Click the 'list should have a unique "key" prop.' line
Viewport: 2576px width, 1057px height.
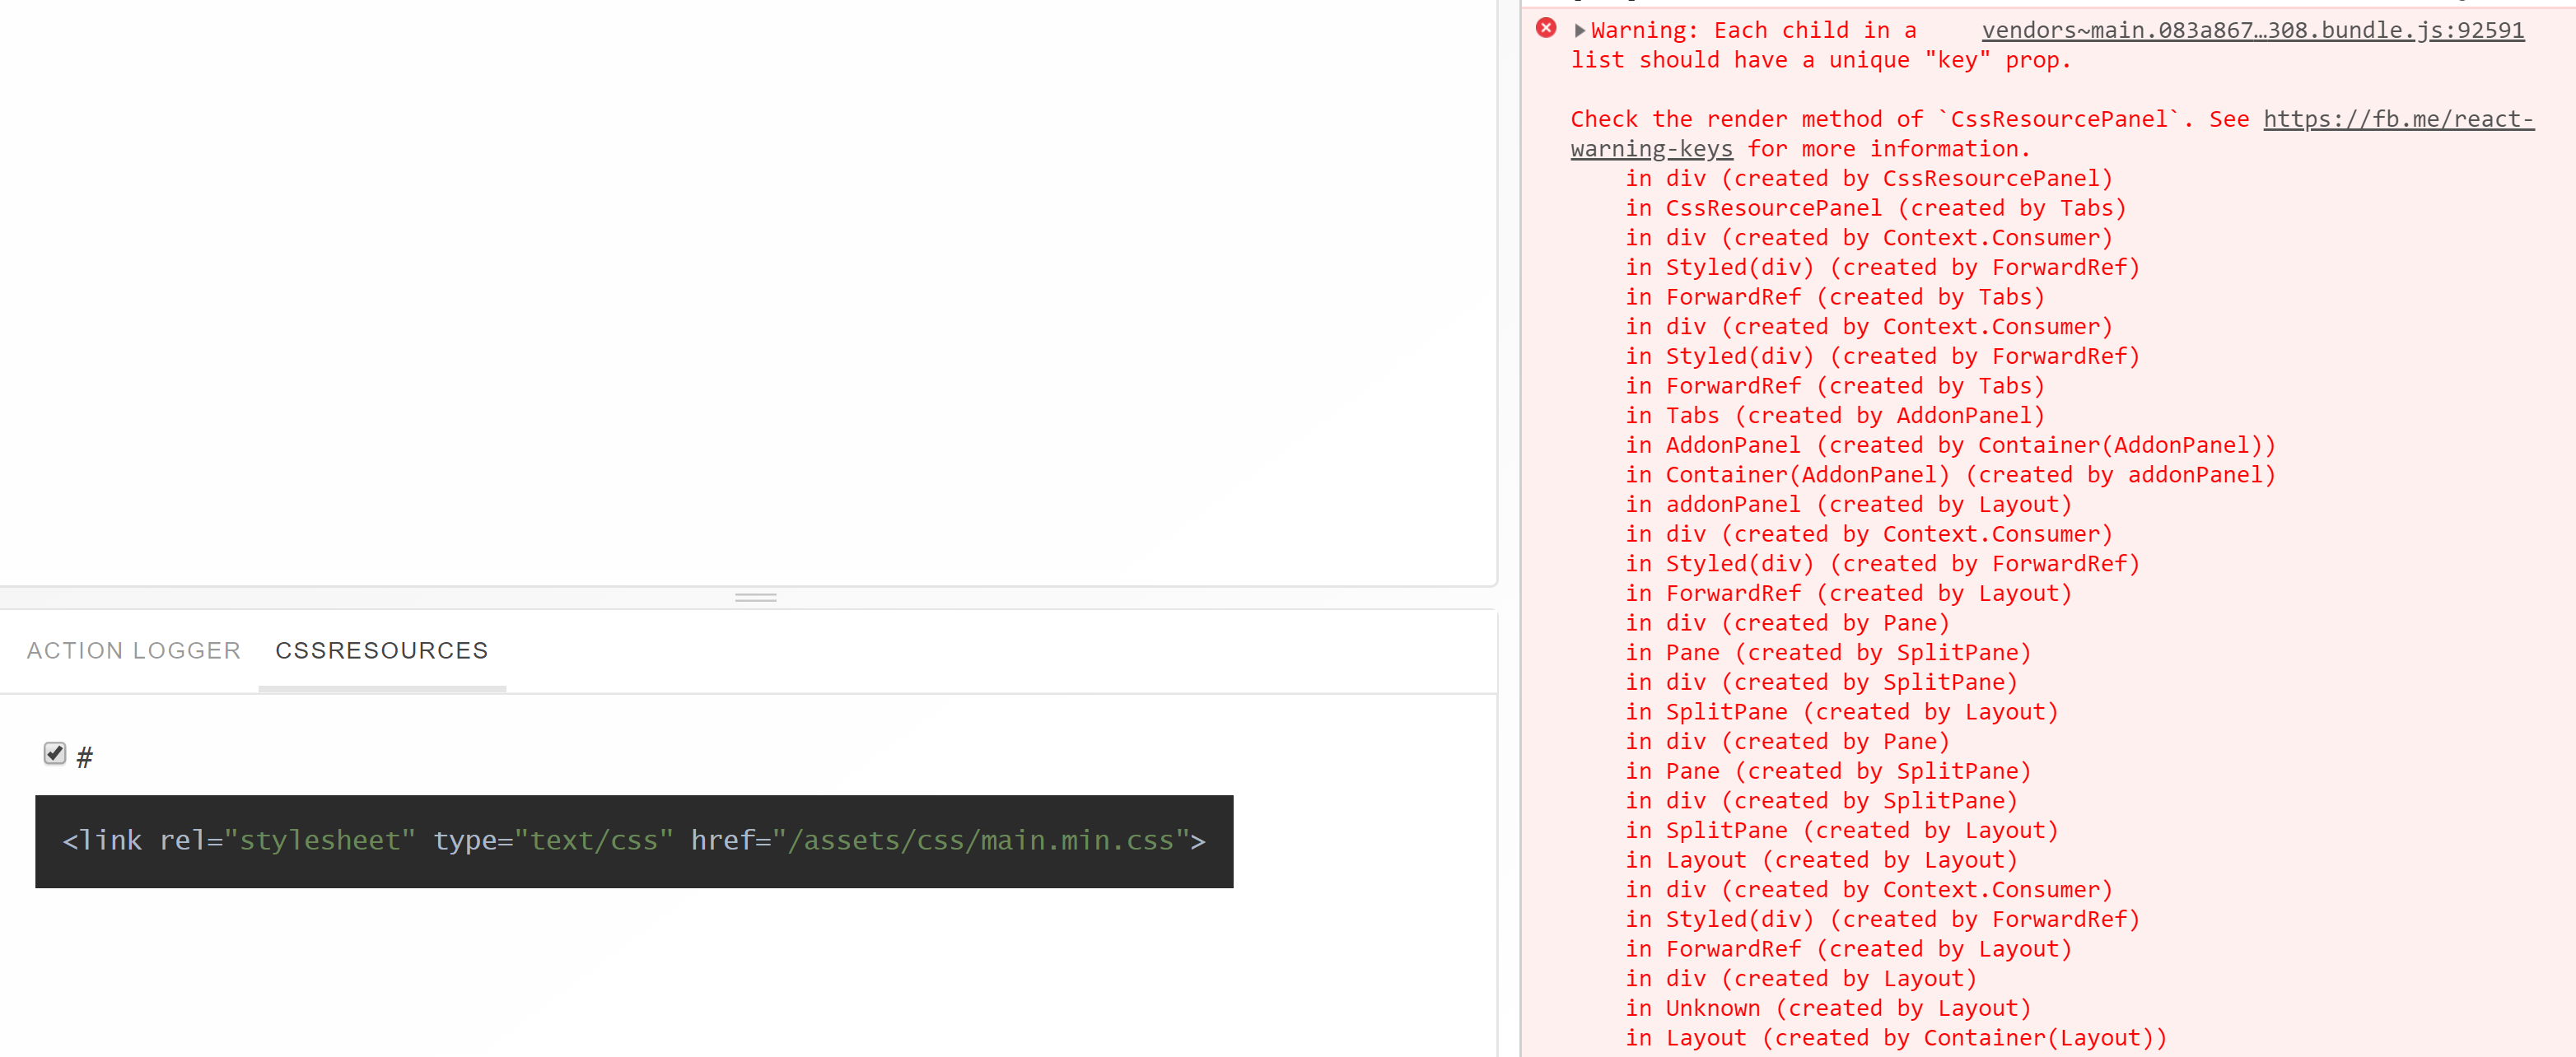(1820, 61)
